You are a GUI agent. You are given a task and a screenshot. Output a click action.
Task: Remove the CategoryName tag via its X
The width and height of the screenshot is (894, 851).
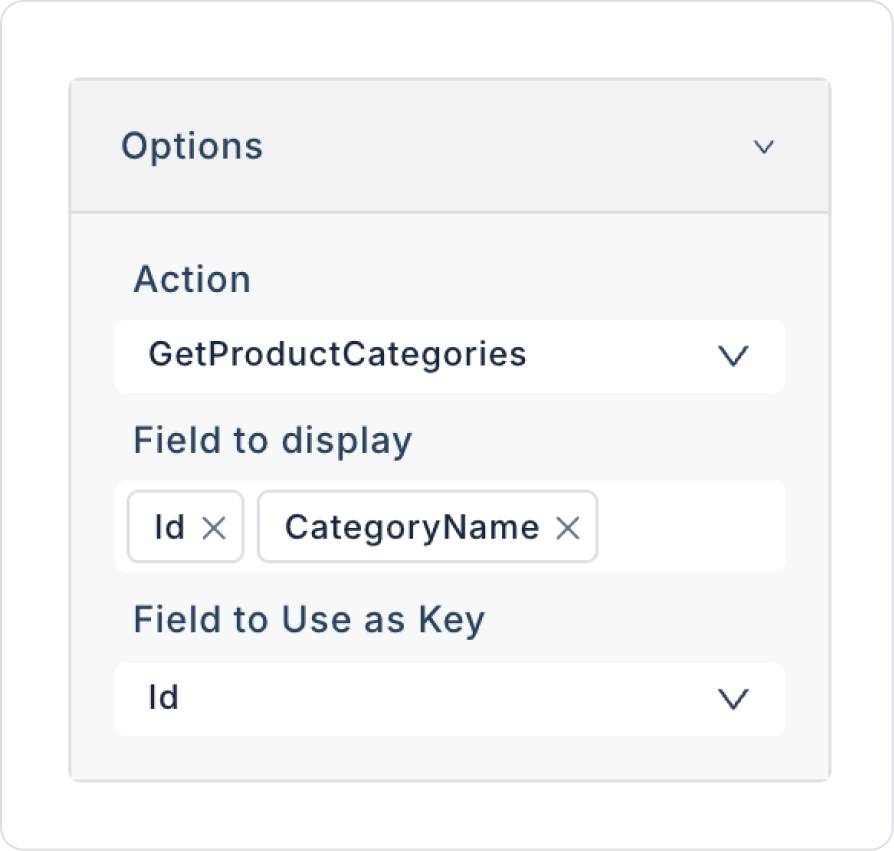[568, 528]
